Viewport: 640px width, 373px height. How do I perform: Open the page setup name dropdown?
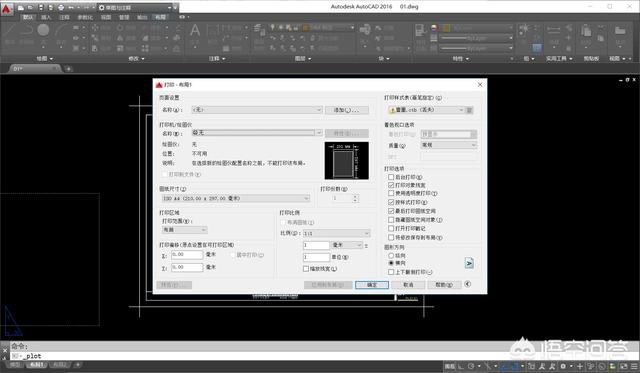(x=257, y=110)
